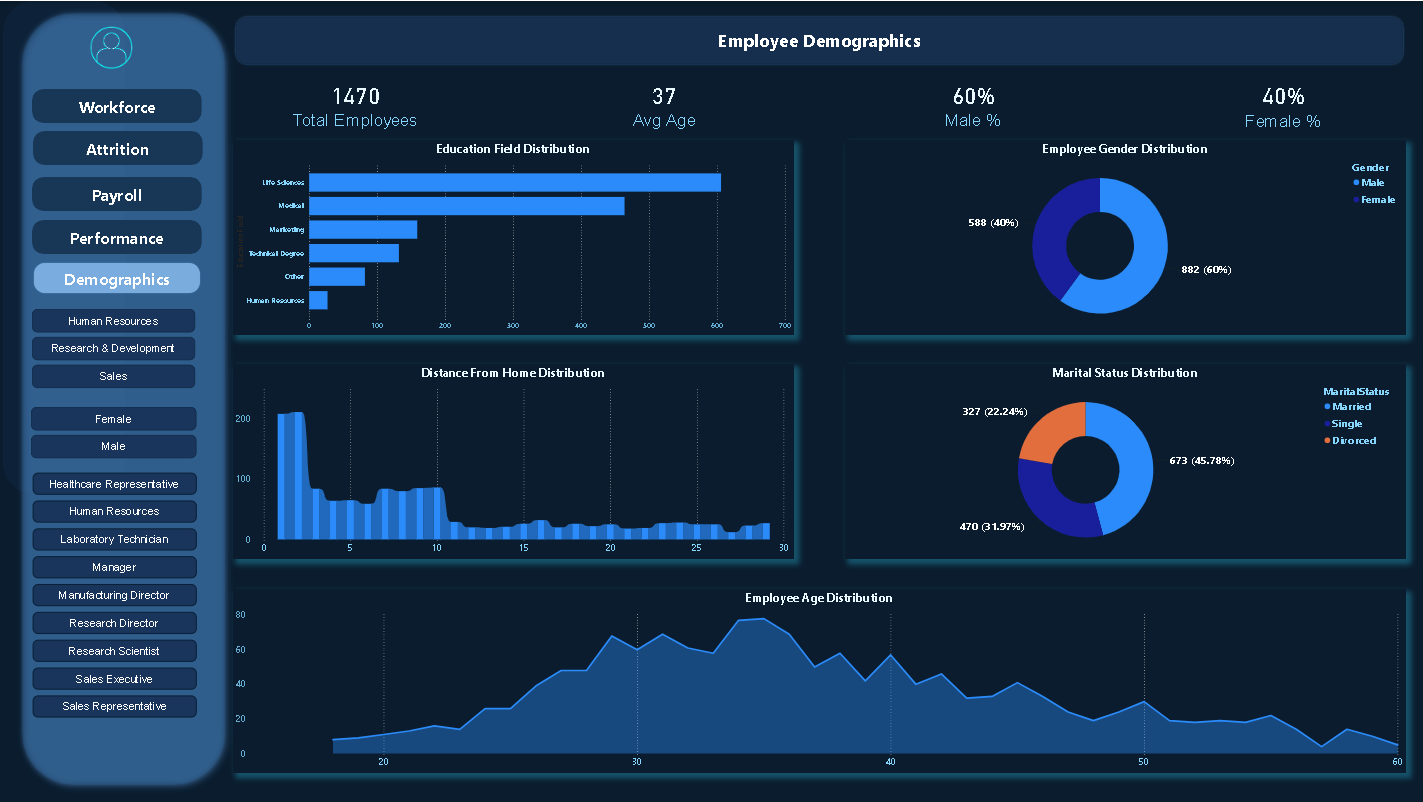Choose the Healthcare Representative job role
Image resolution: width=1423 pixels, height=802 pixels.
pos(114,484)
